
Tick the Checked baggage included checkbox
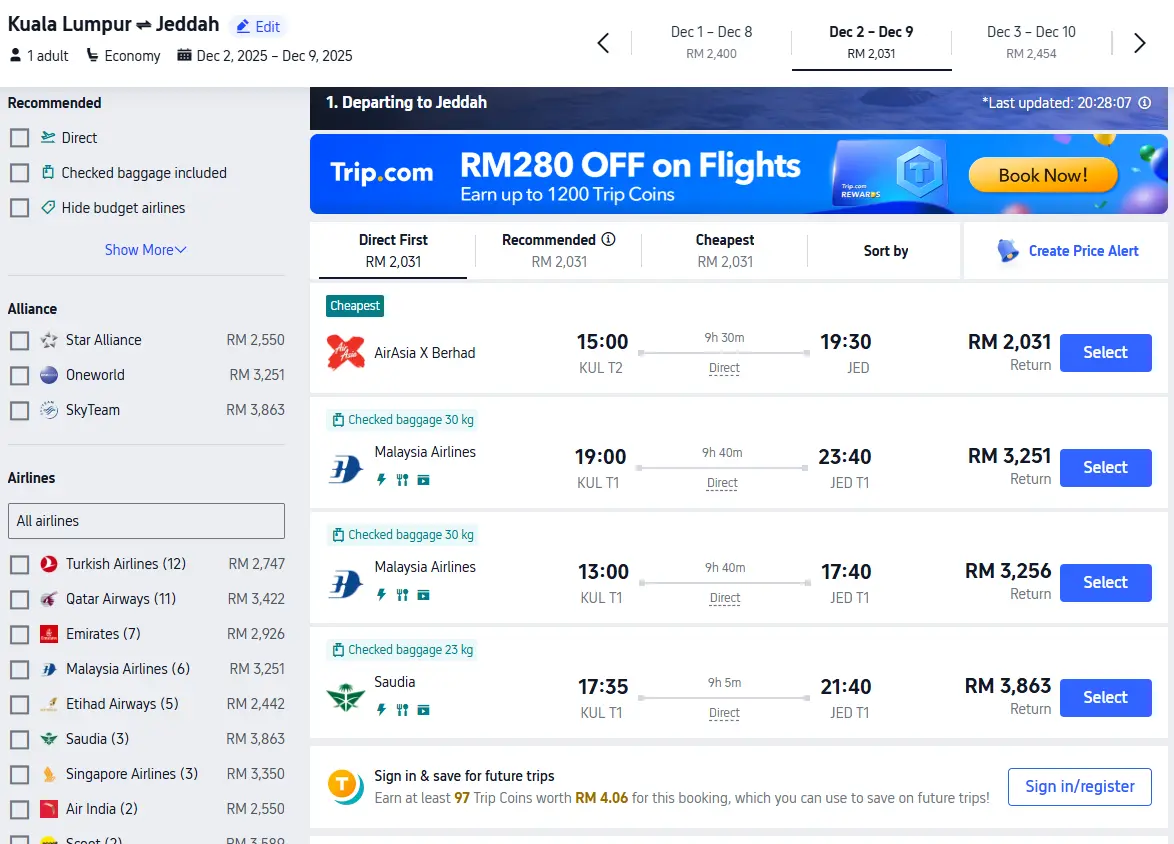click(19, 173)
